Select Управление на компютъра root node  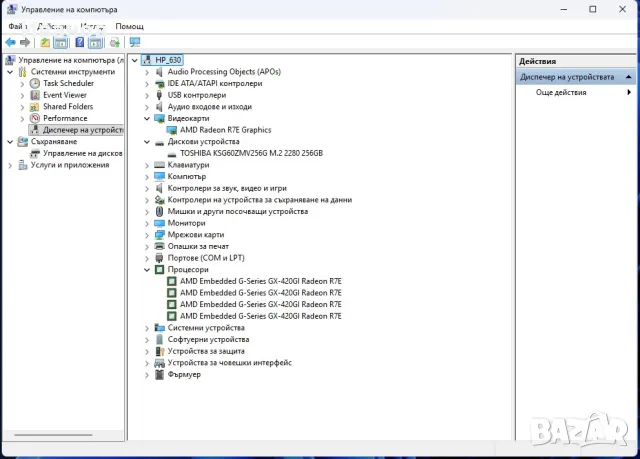point(71,60)
